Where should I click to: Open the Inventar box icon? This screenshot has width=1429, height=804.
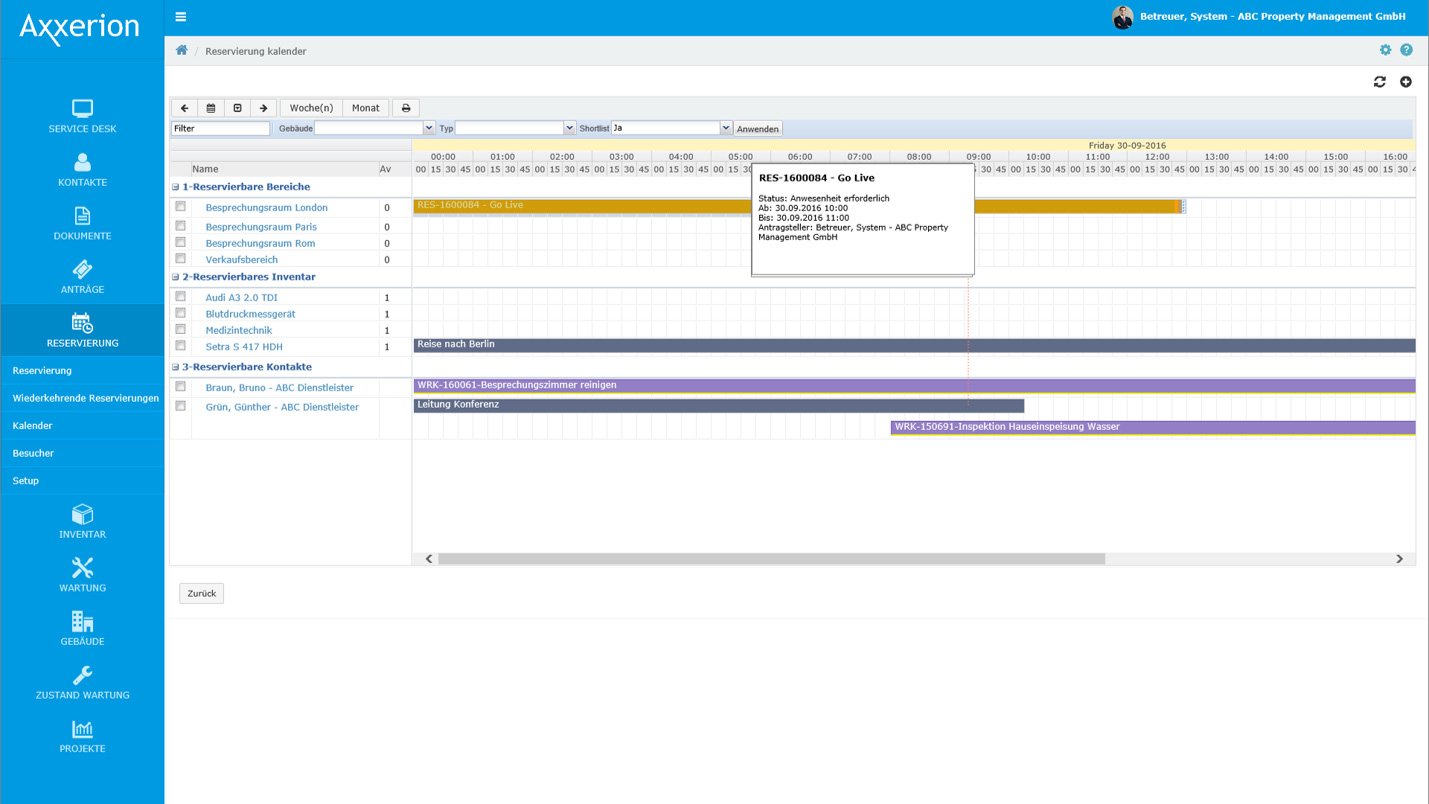(x=82, y=514)
